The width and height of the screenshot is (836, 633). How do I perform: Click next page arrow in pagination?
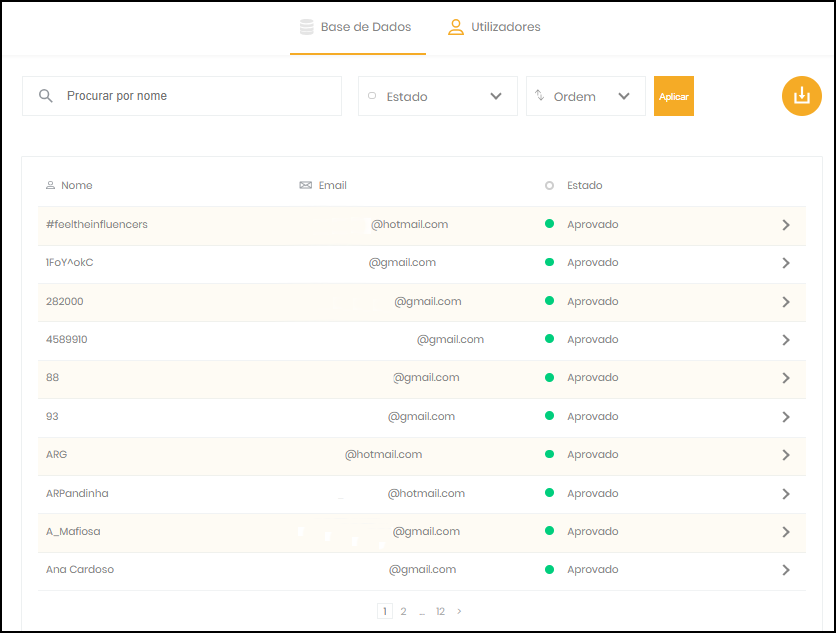[x=459, y=611]
